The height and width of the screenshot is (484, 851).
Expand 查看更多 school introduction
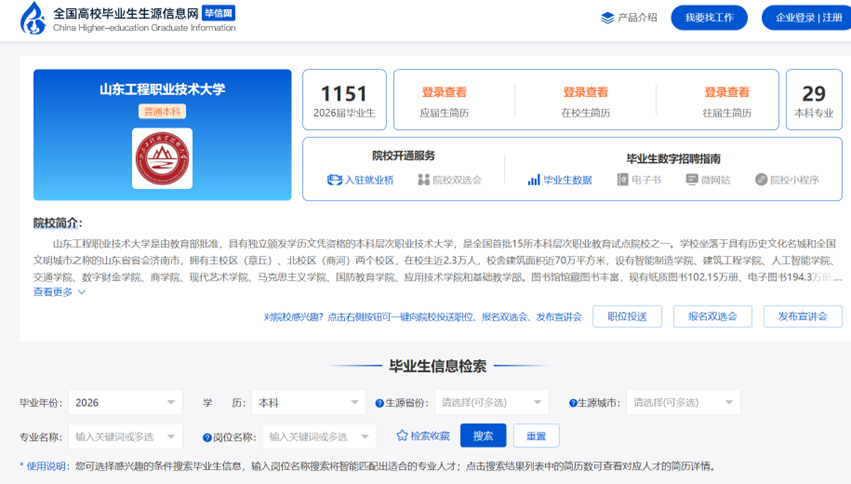point(59,292)
